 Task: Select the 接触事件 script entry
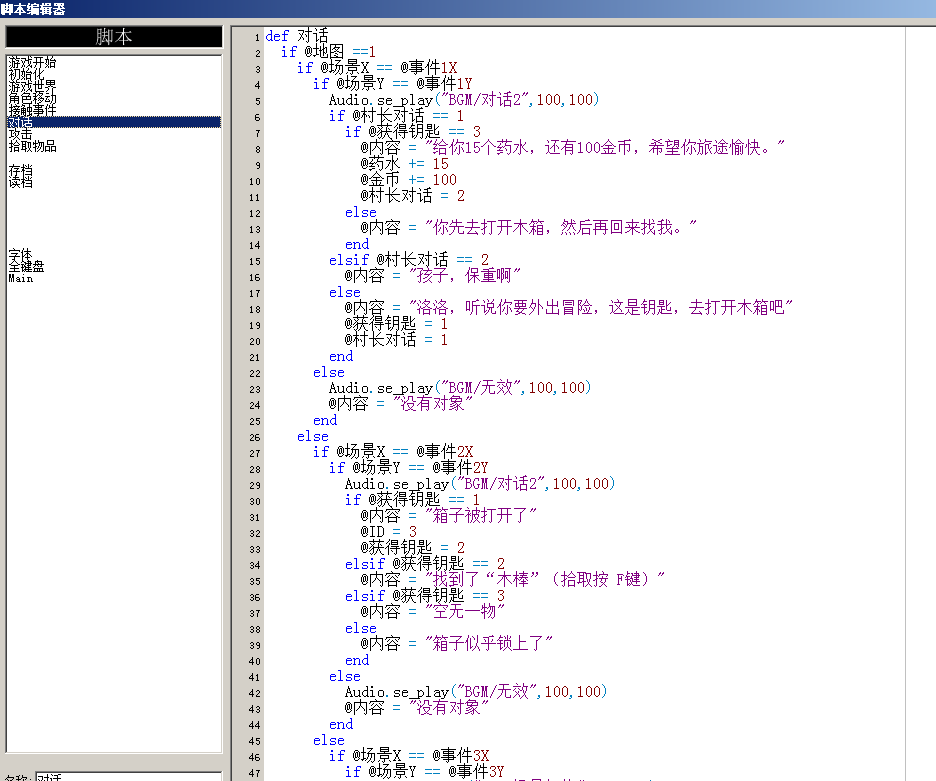tap(32, 110)
